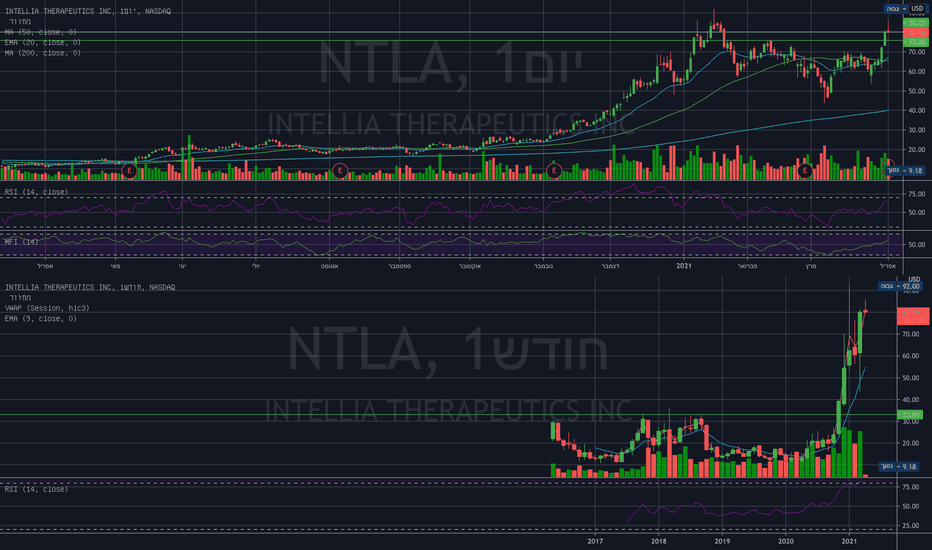
Task: Select the MA (200, close, 0) indicator legend
Action: coord(43,54)
